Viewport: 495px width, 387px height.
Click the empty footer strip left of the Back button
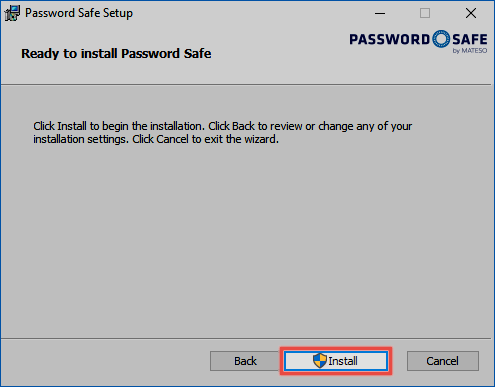coord(105,362)
